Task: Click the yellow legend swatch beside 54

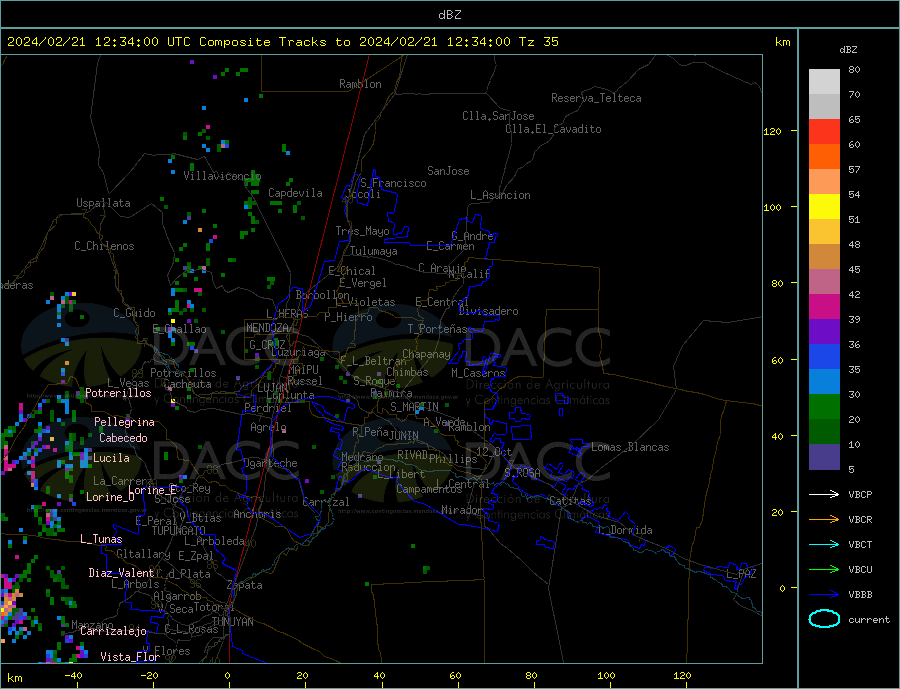Action: point(824,207)
